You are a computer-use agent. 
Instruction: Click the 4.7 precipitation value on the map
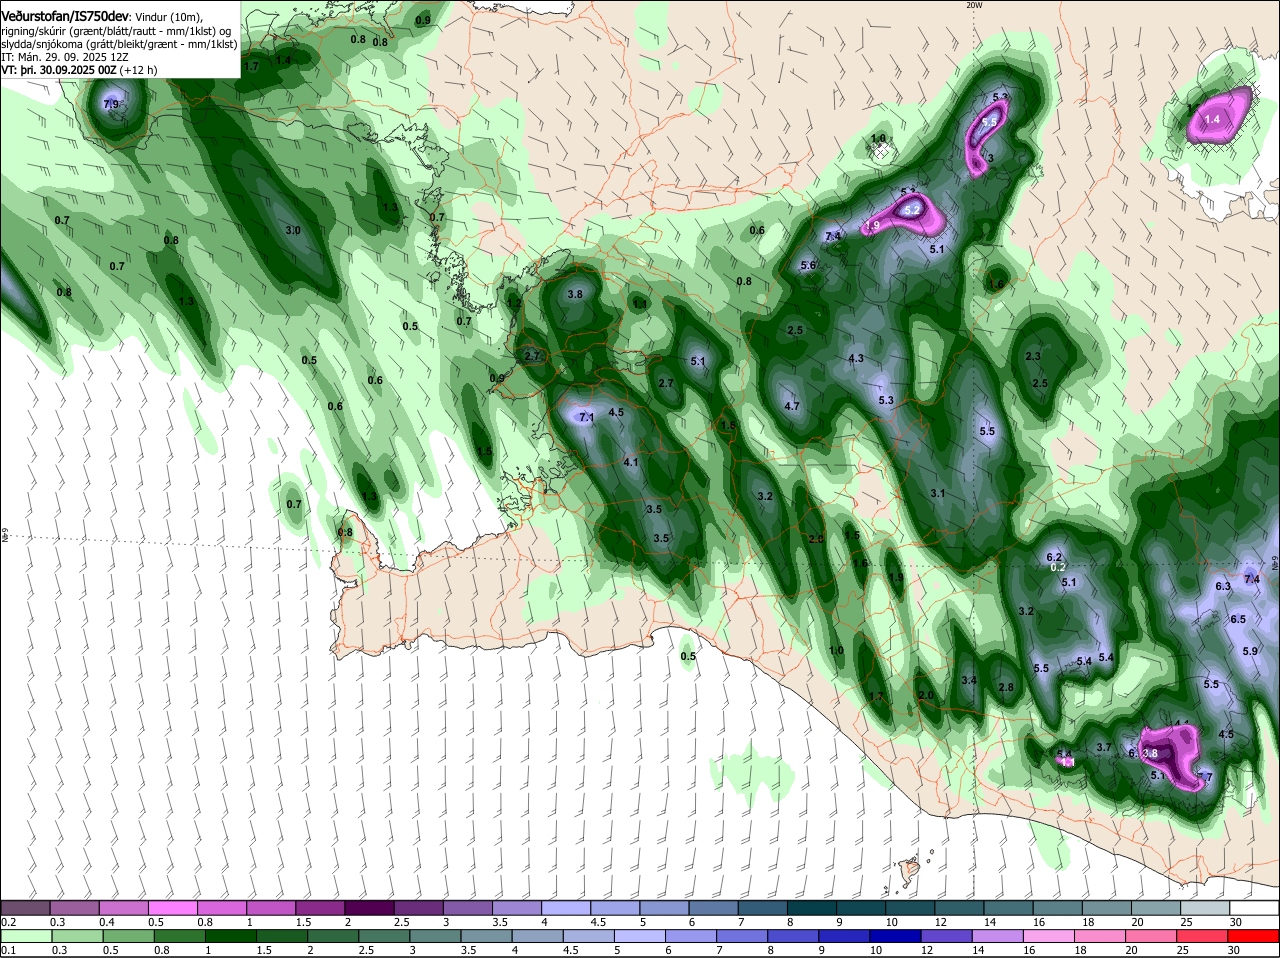click(x=792, y=406)
